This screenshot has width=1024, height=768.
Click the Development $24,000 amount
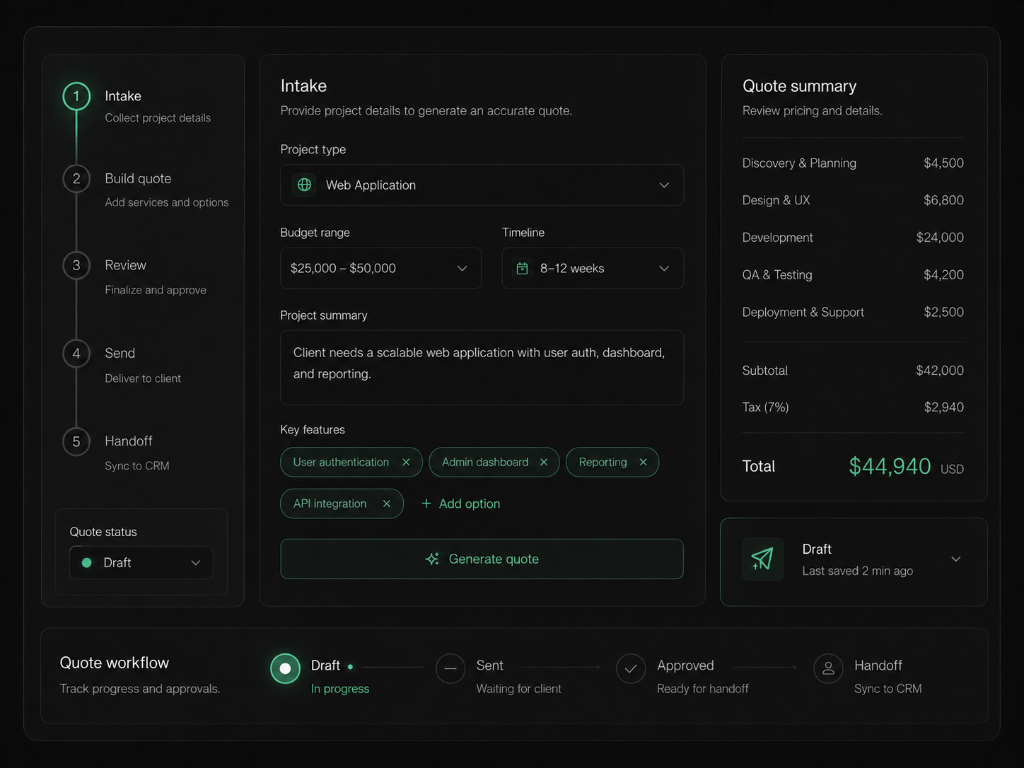[940, 238]
